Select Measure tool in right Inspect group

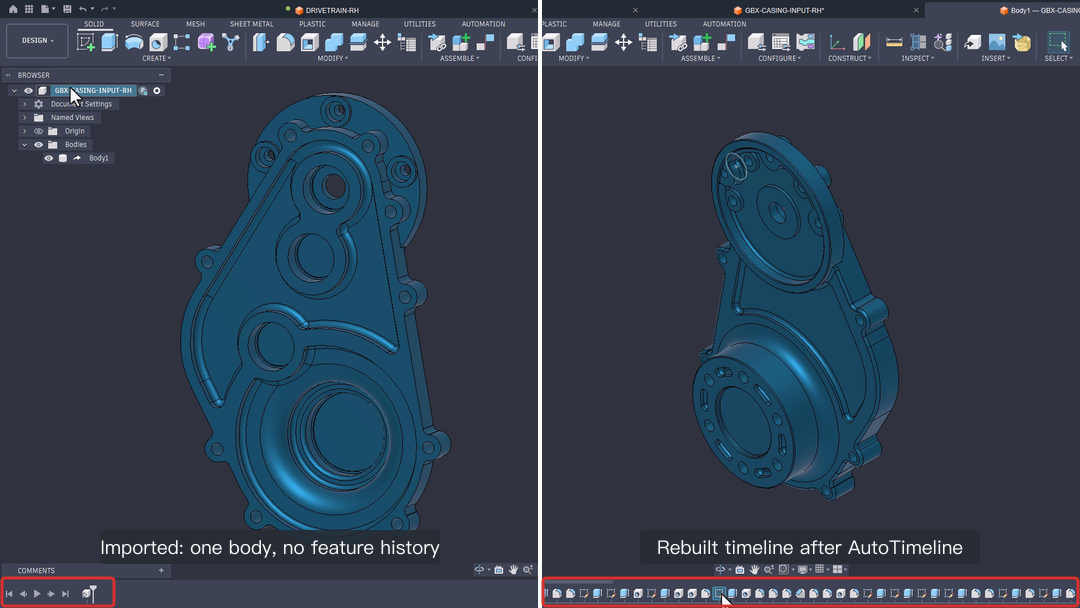[x=894, y=42]
